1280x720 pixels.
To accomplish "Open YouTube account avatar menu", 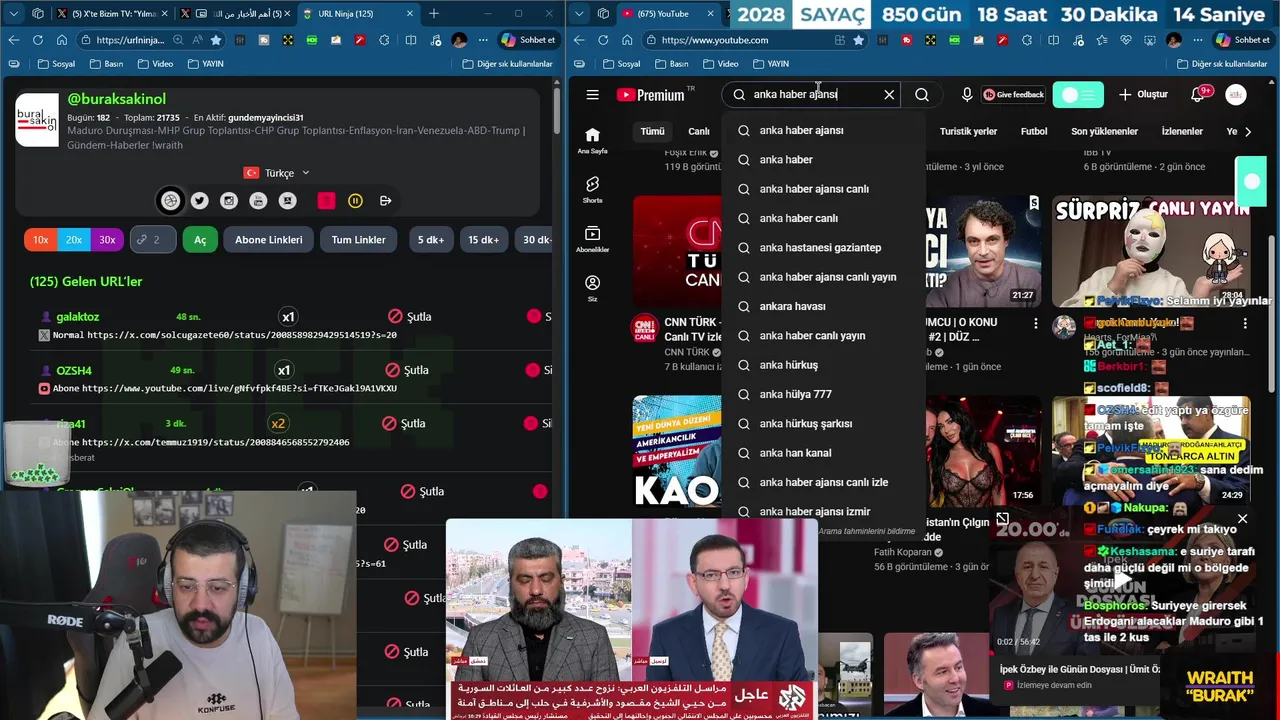I will [1236, 95].
